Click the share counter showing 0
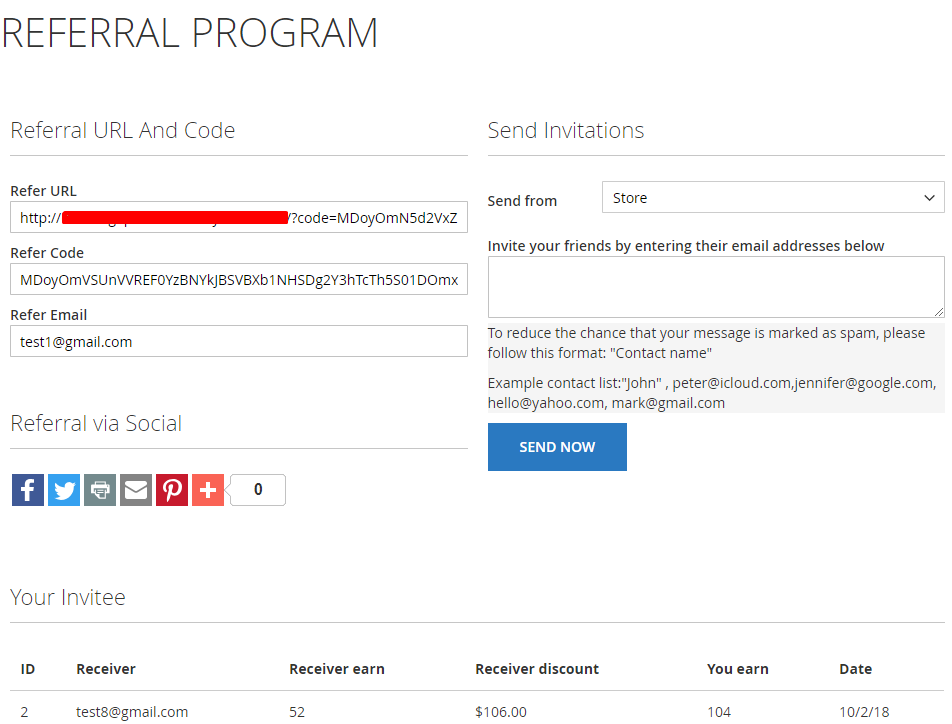952x724 pixels. (x=258, y=490)
